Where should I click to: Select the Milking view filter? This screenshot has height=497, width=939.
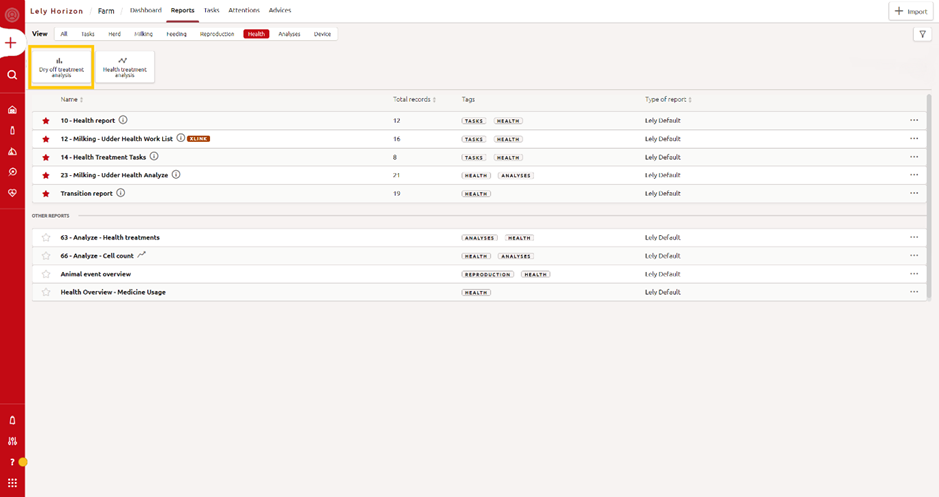[143, 34]
